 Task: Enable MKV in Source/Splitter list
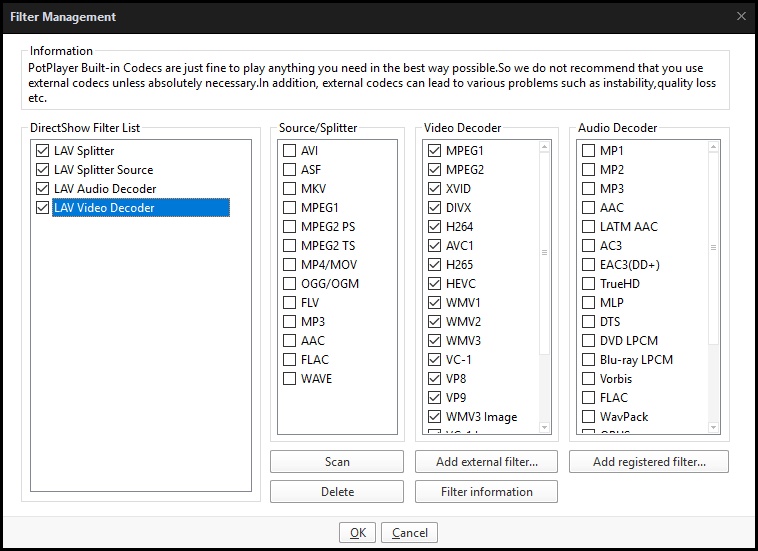pos(290,188)
